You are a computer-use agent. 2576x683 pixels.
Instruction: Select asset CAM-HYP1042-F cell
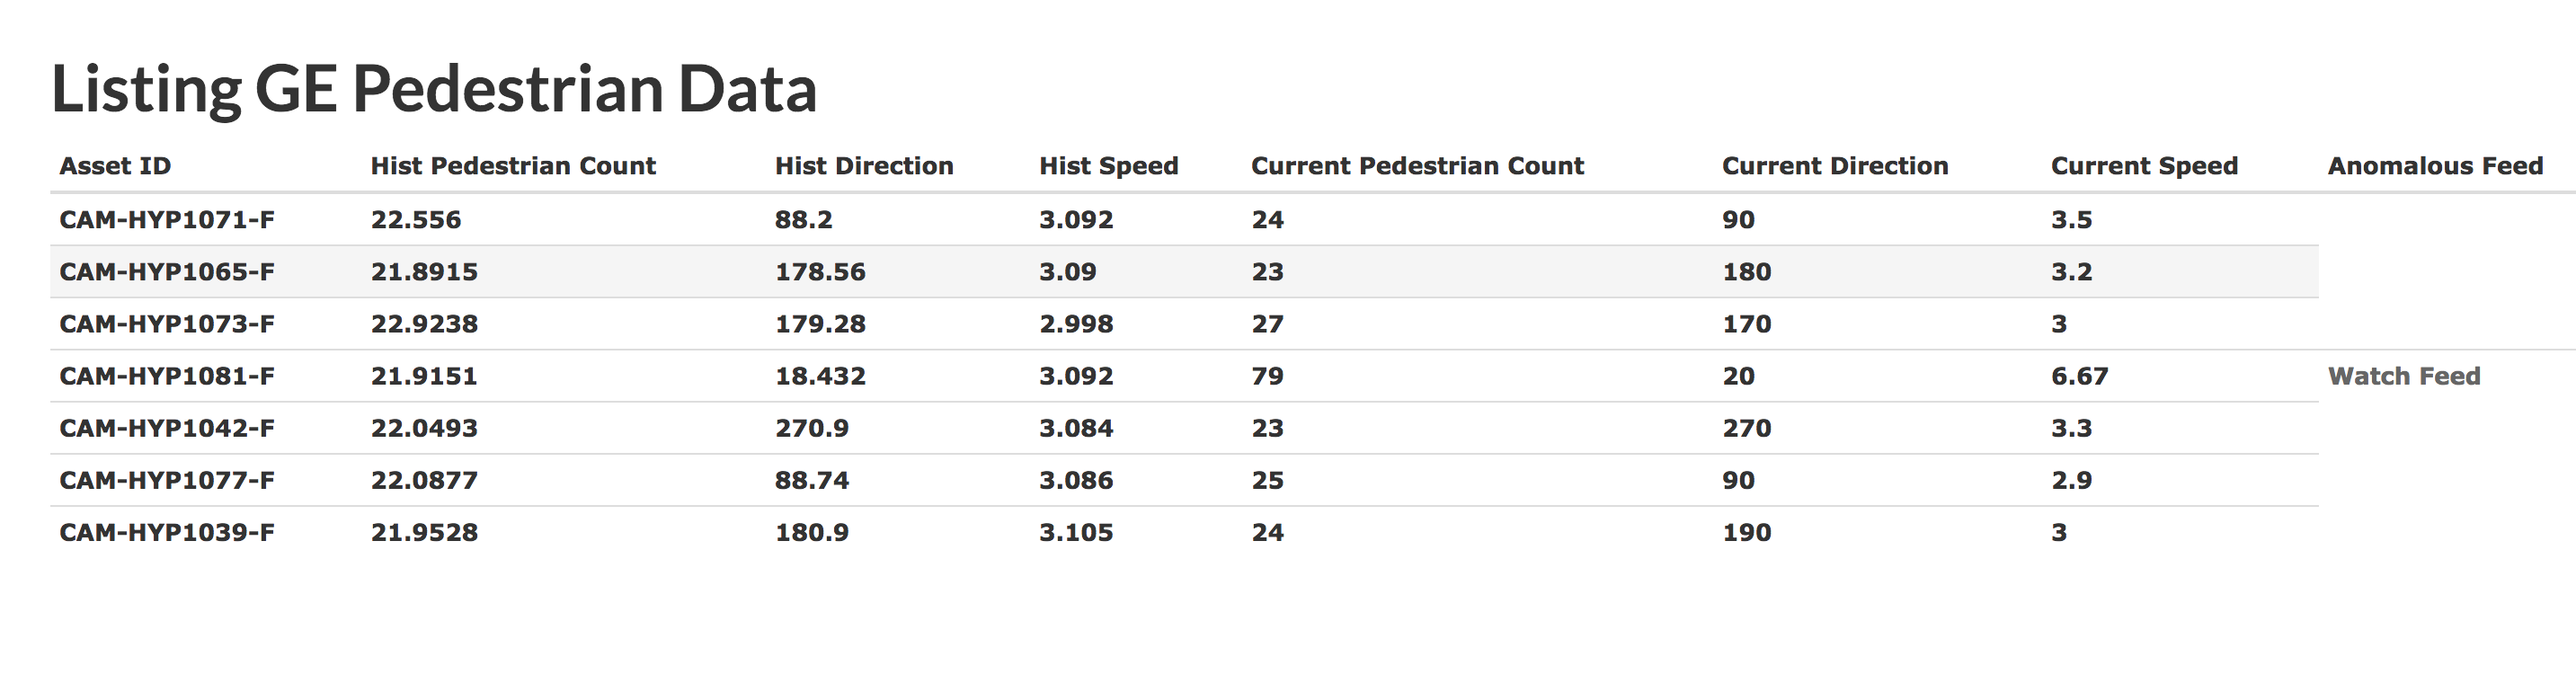pyautogui.click(x=167, y=428)
